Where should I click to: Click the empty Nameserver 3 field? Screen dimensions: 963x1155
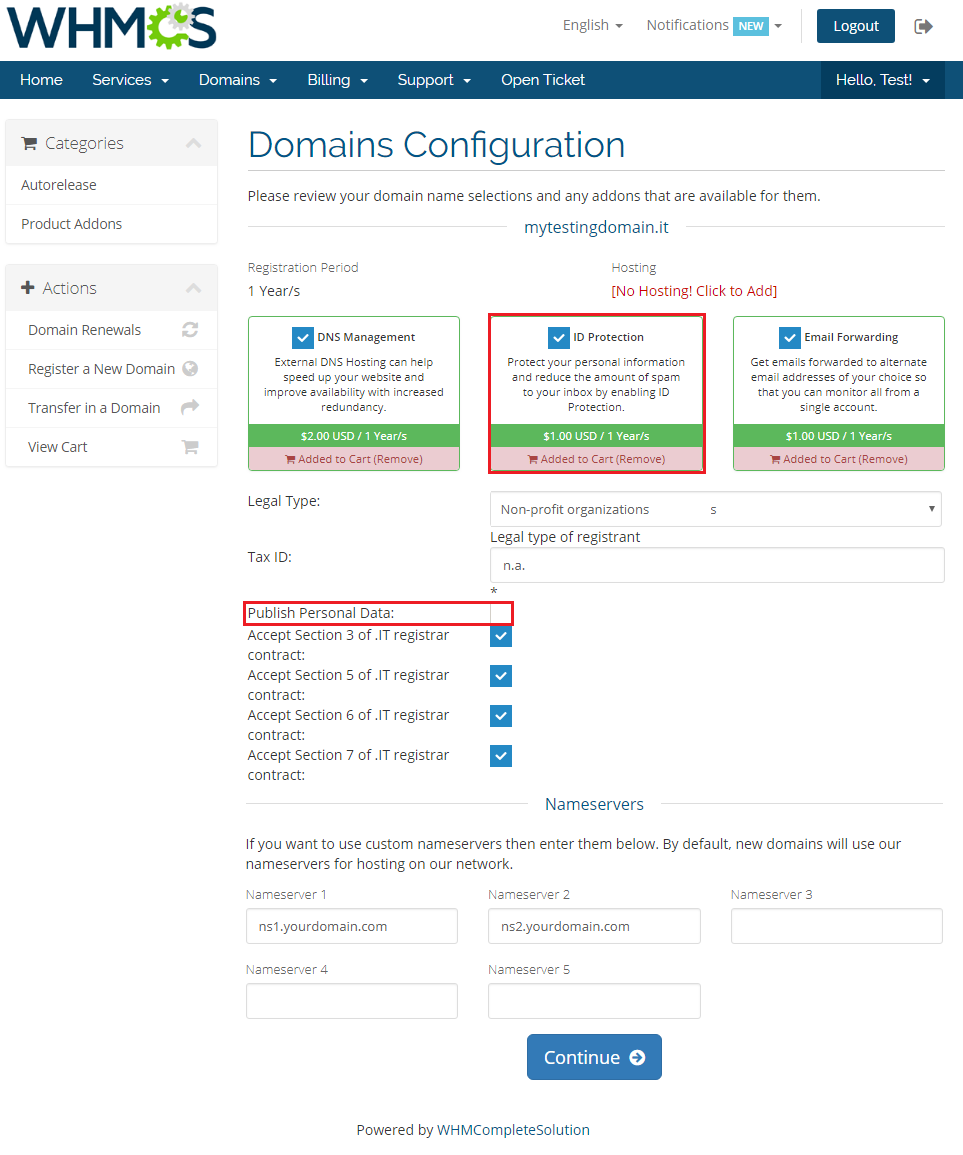(x=836, y=926)
